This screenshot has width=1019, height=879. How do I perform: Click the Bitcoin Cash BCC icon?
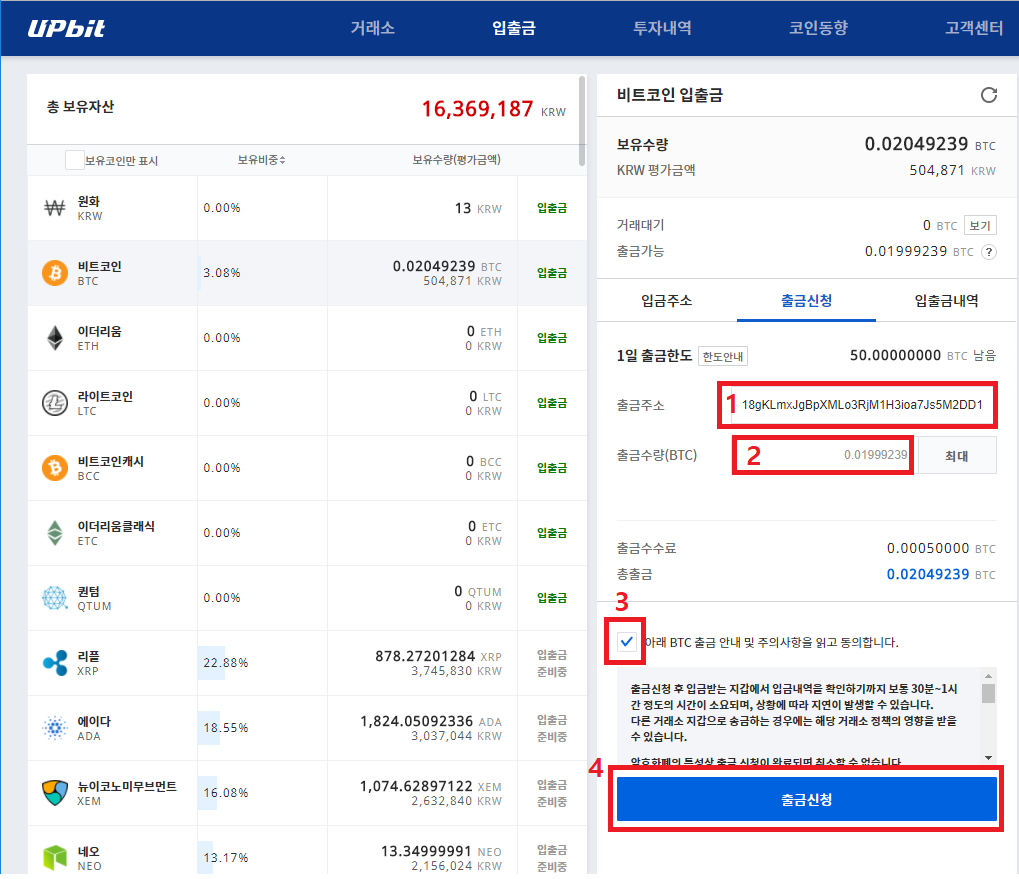55,468
